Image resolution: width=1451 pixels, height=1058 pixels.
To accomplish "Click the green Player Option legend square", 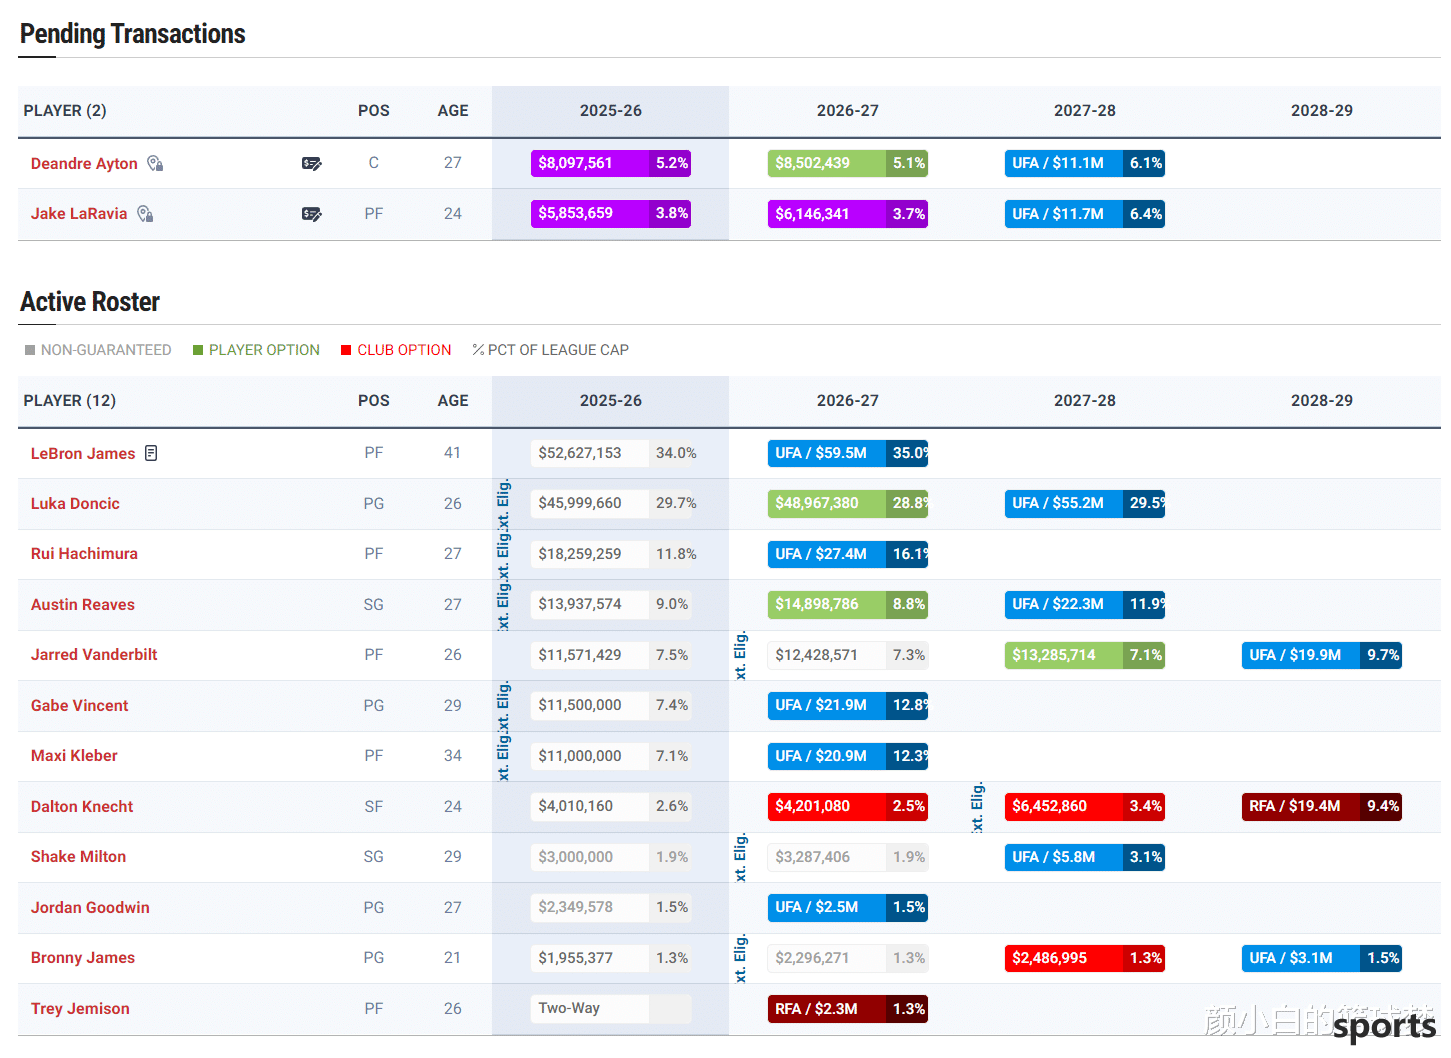I will [x=198, y=350].
